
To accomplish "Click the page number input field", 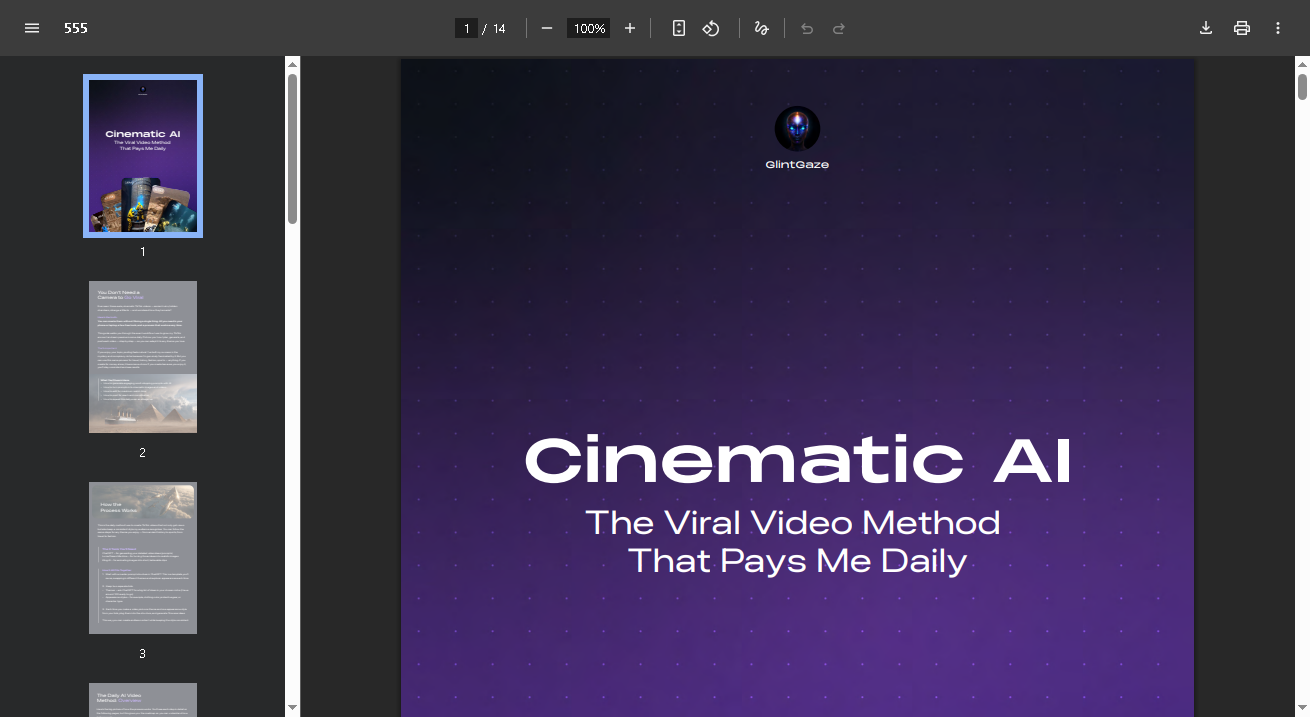I will pyautogui.click(x=466, y=28).
